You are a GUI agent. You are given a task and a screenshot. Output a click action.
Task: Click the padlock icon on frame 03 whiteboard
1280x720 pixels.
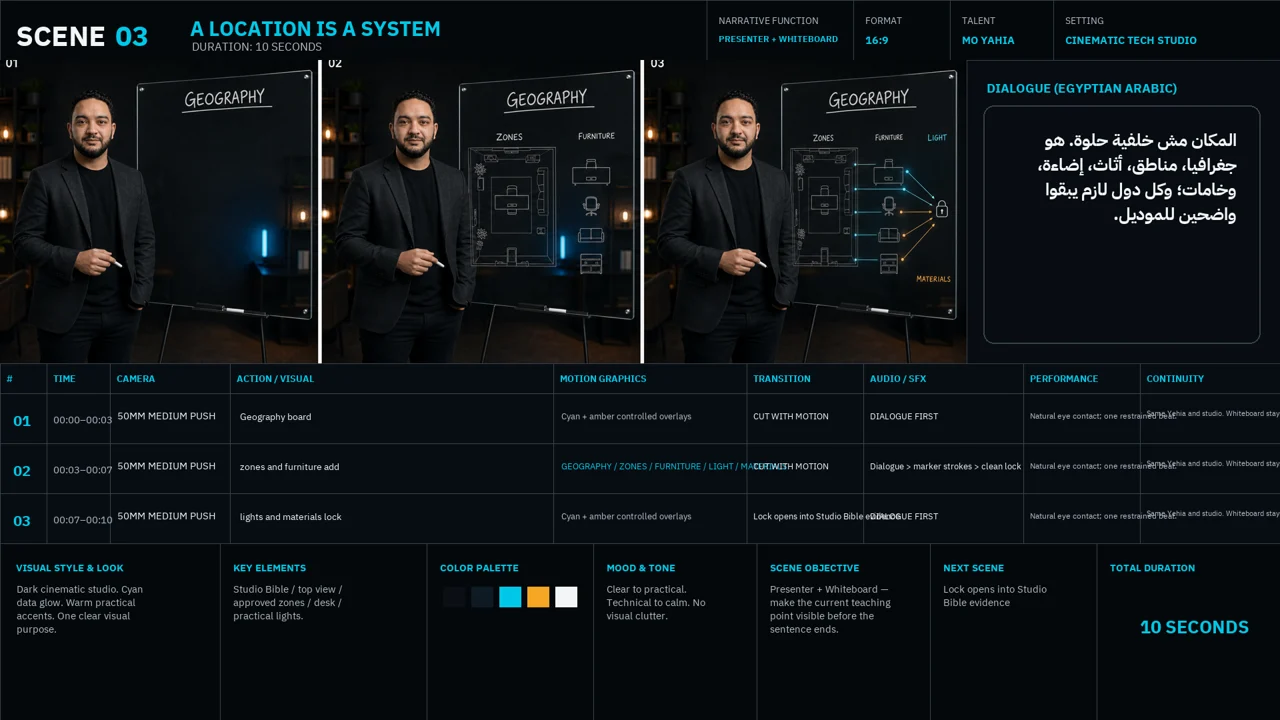(941, 208)
